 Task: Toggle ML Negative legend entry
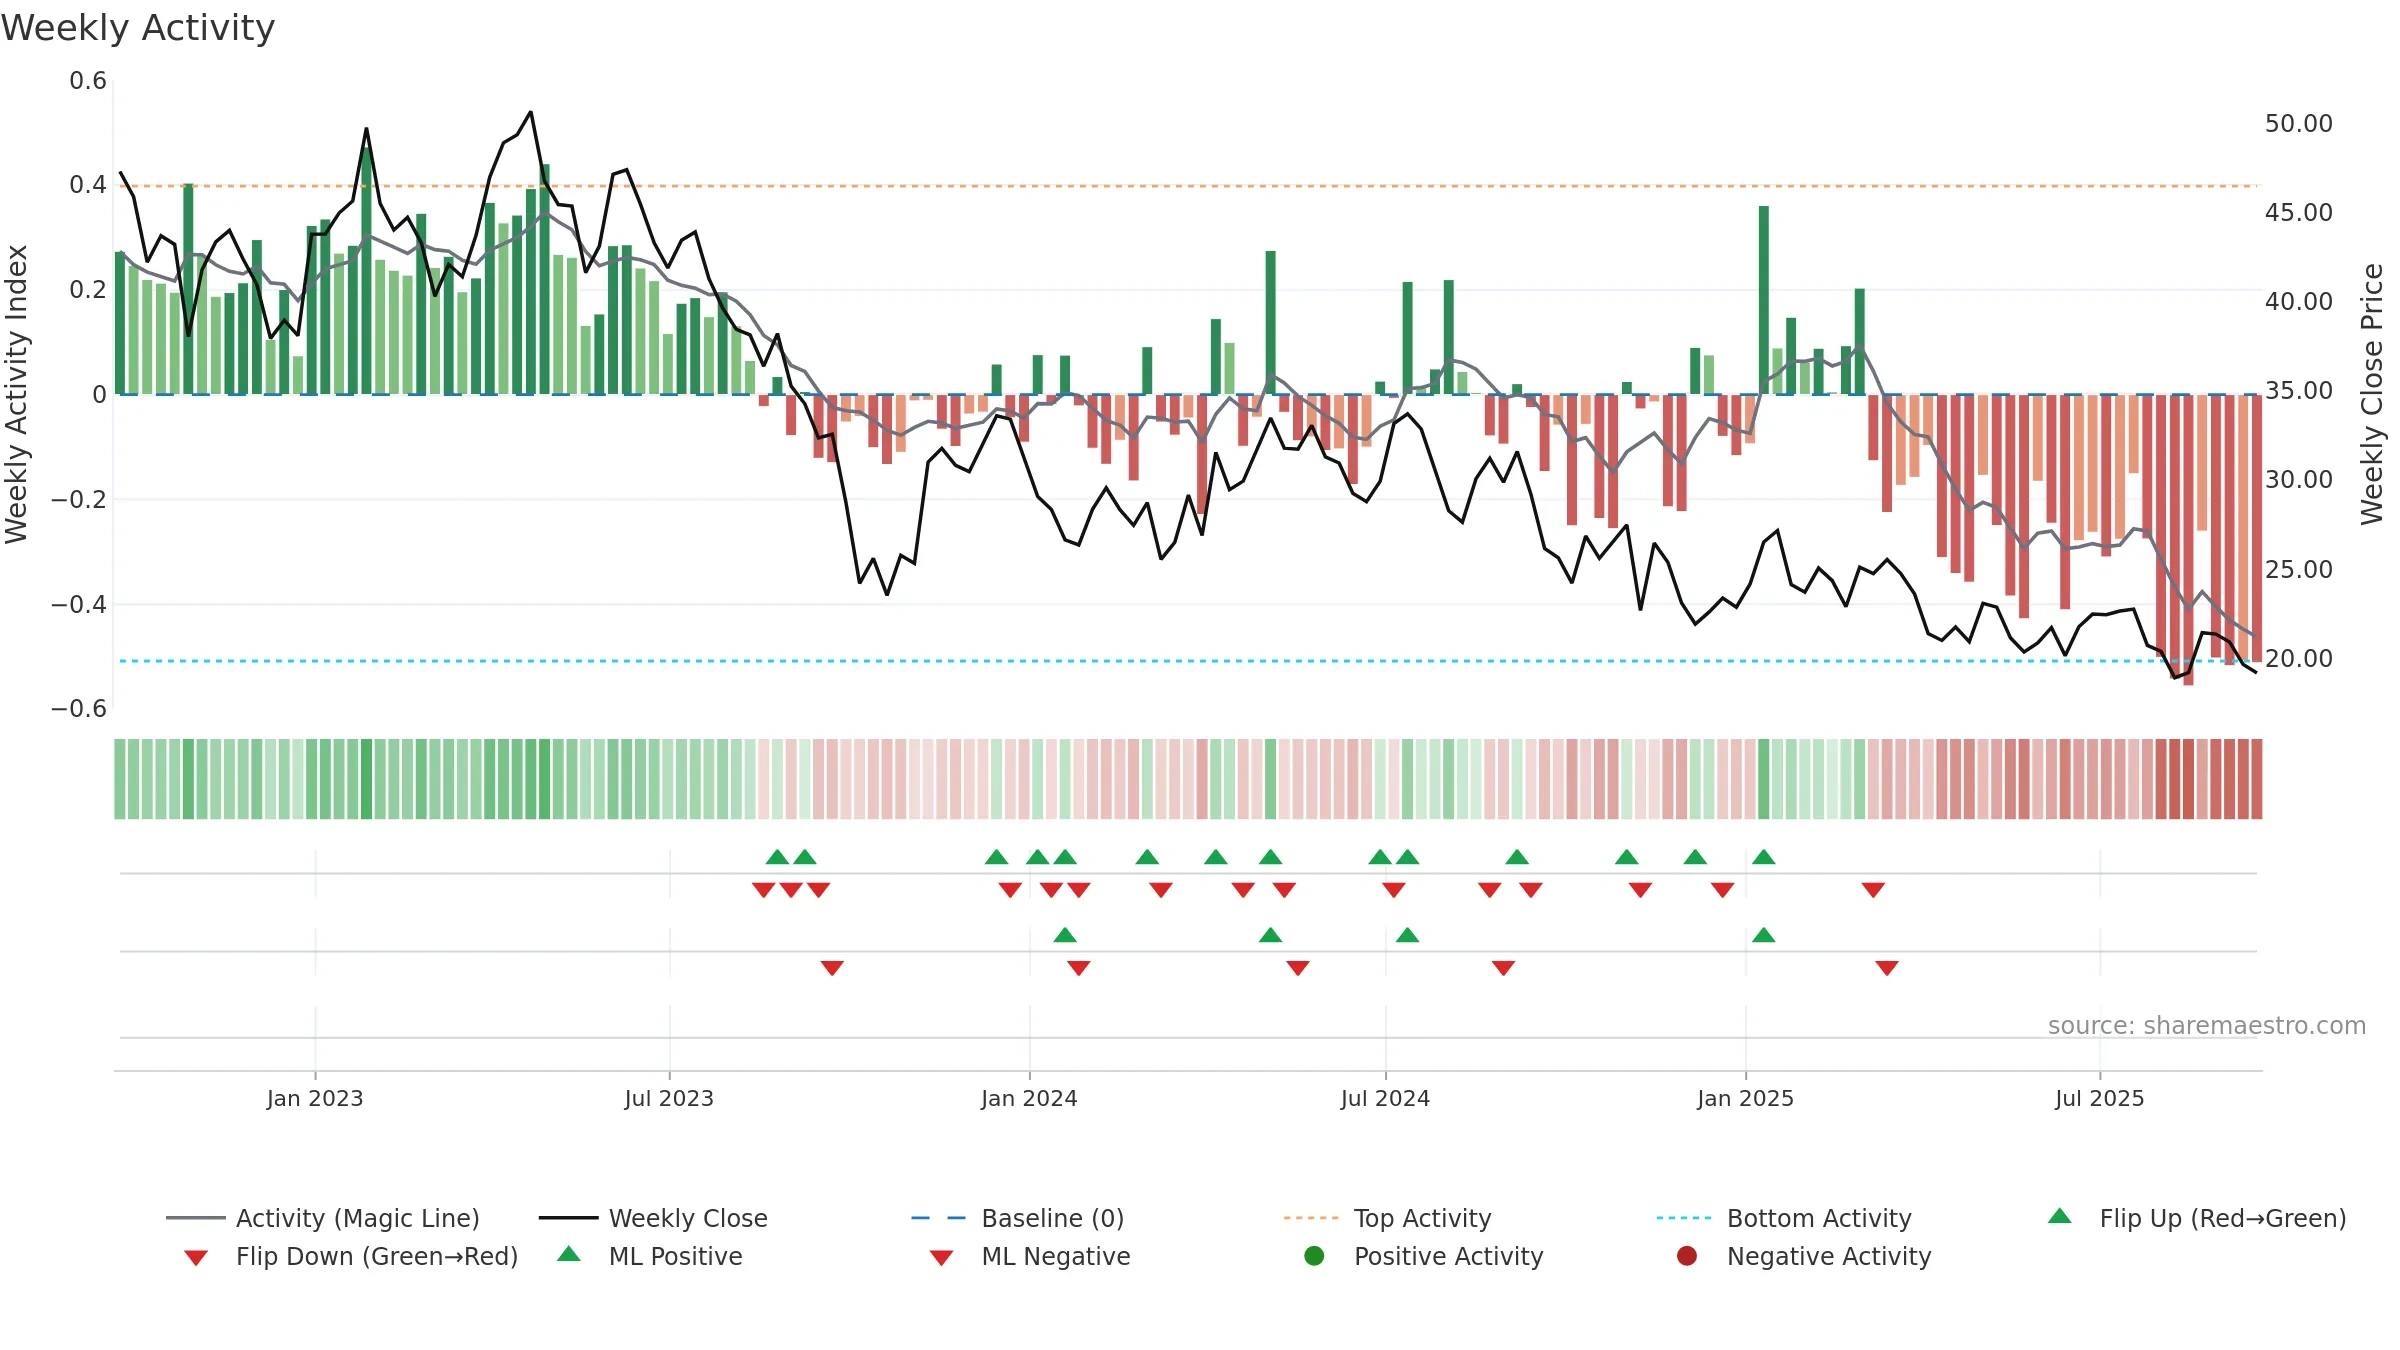click(x=1030, y=1256)
